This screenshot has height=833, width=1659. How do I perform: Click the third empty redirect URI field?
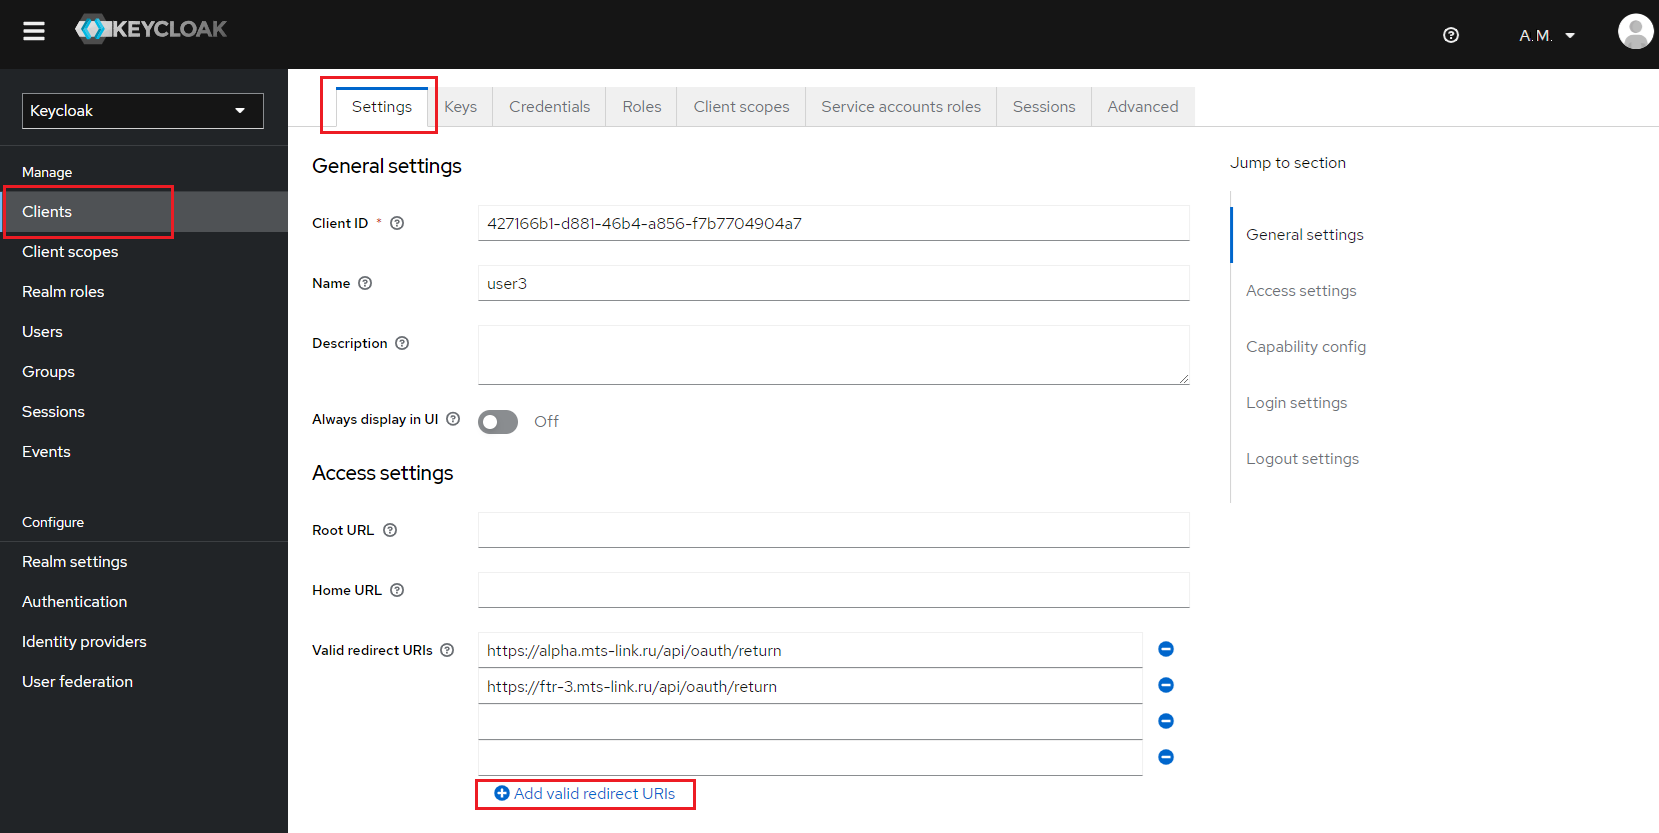point(810,722)
